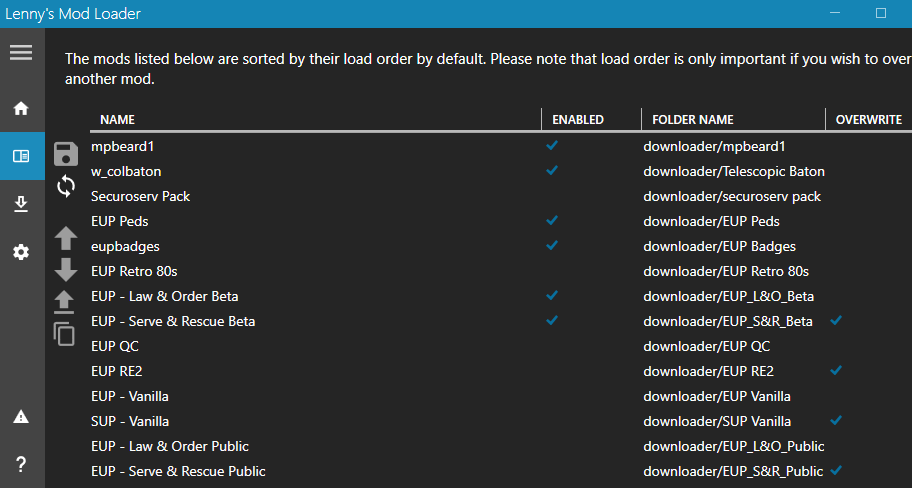This screenshot has width=912, height=488.
Task: Go to the Home page icon
Action: click(21, 108)
